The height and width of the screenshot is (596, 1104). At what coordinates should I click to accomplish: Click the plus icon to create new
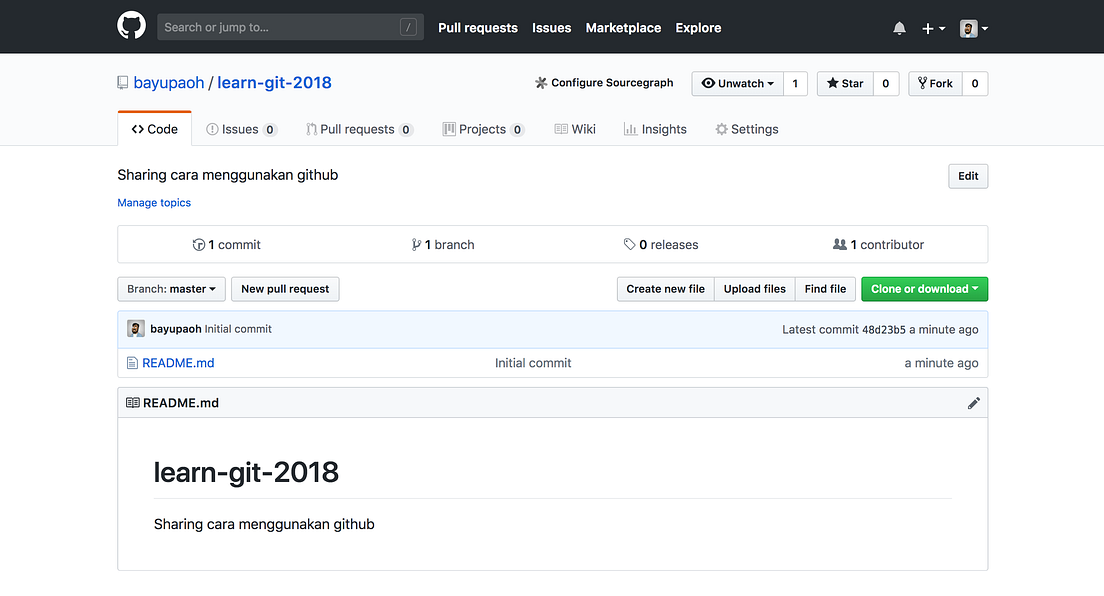(x=927, y=27)
